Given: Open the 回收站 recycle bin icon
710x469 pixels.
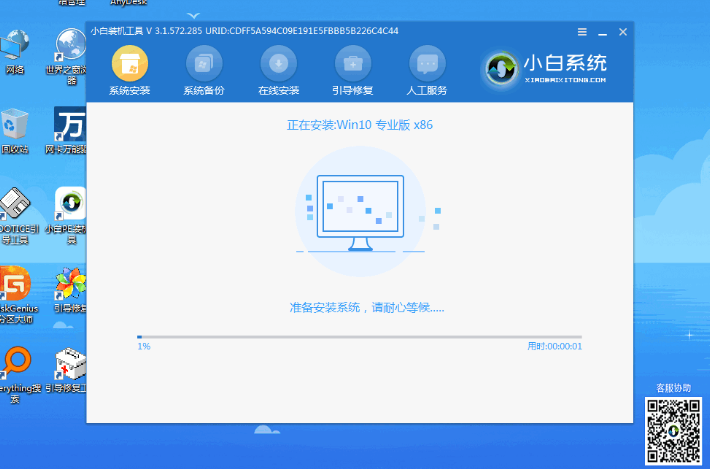Looking at the screenshot, I should coord(15,130).
